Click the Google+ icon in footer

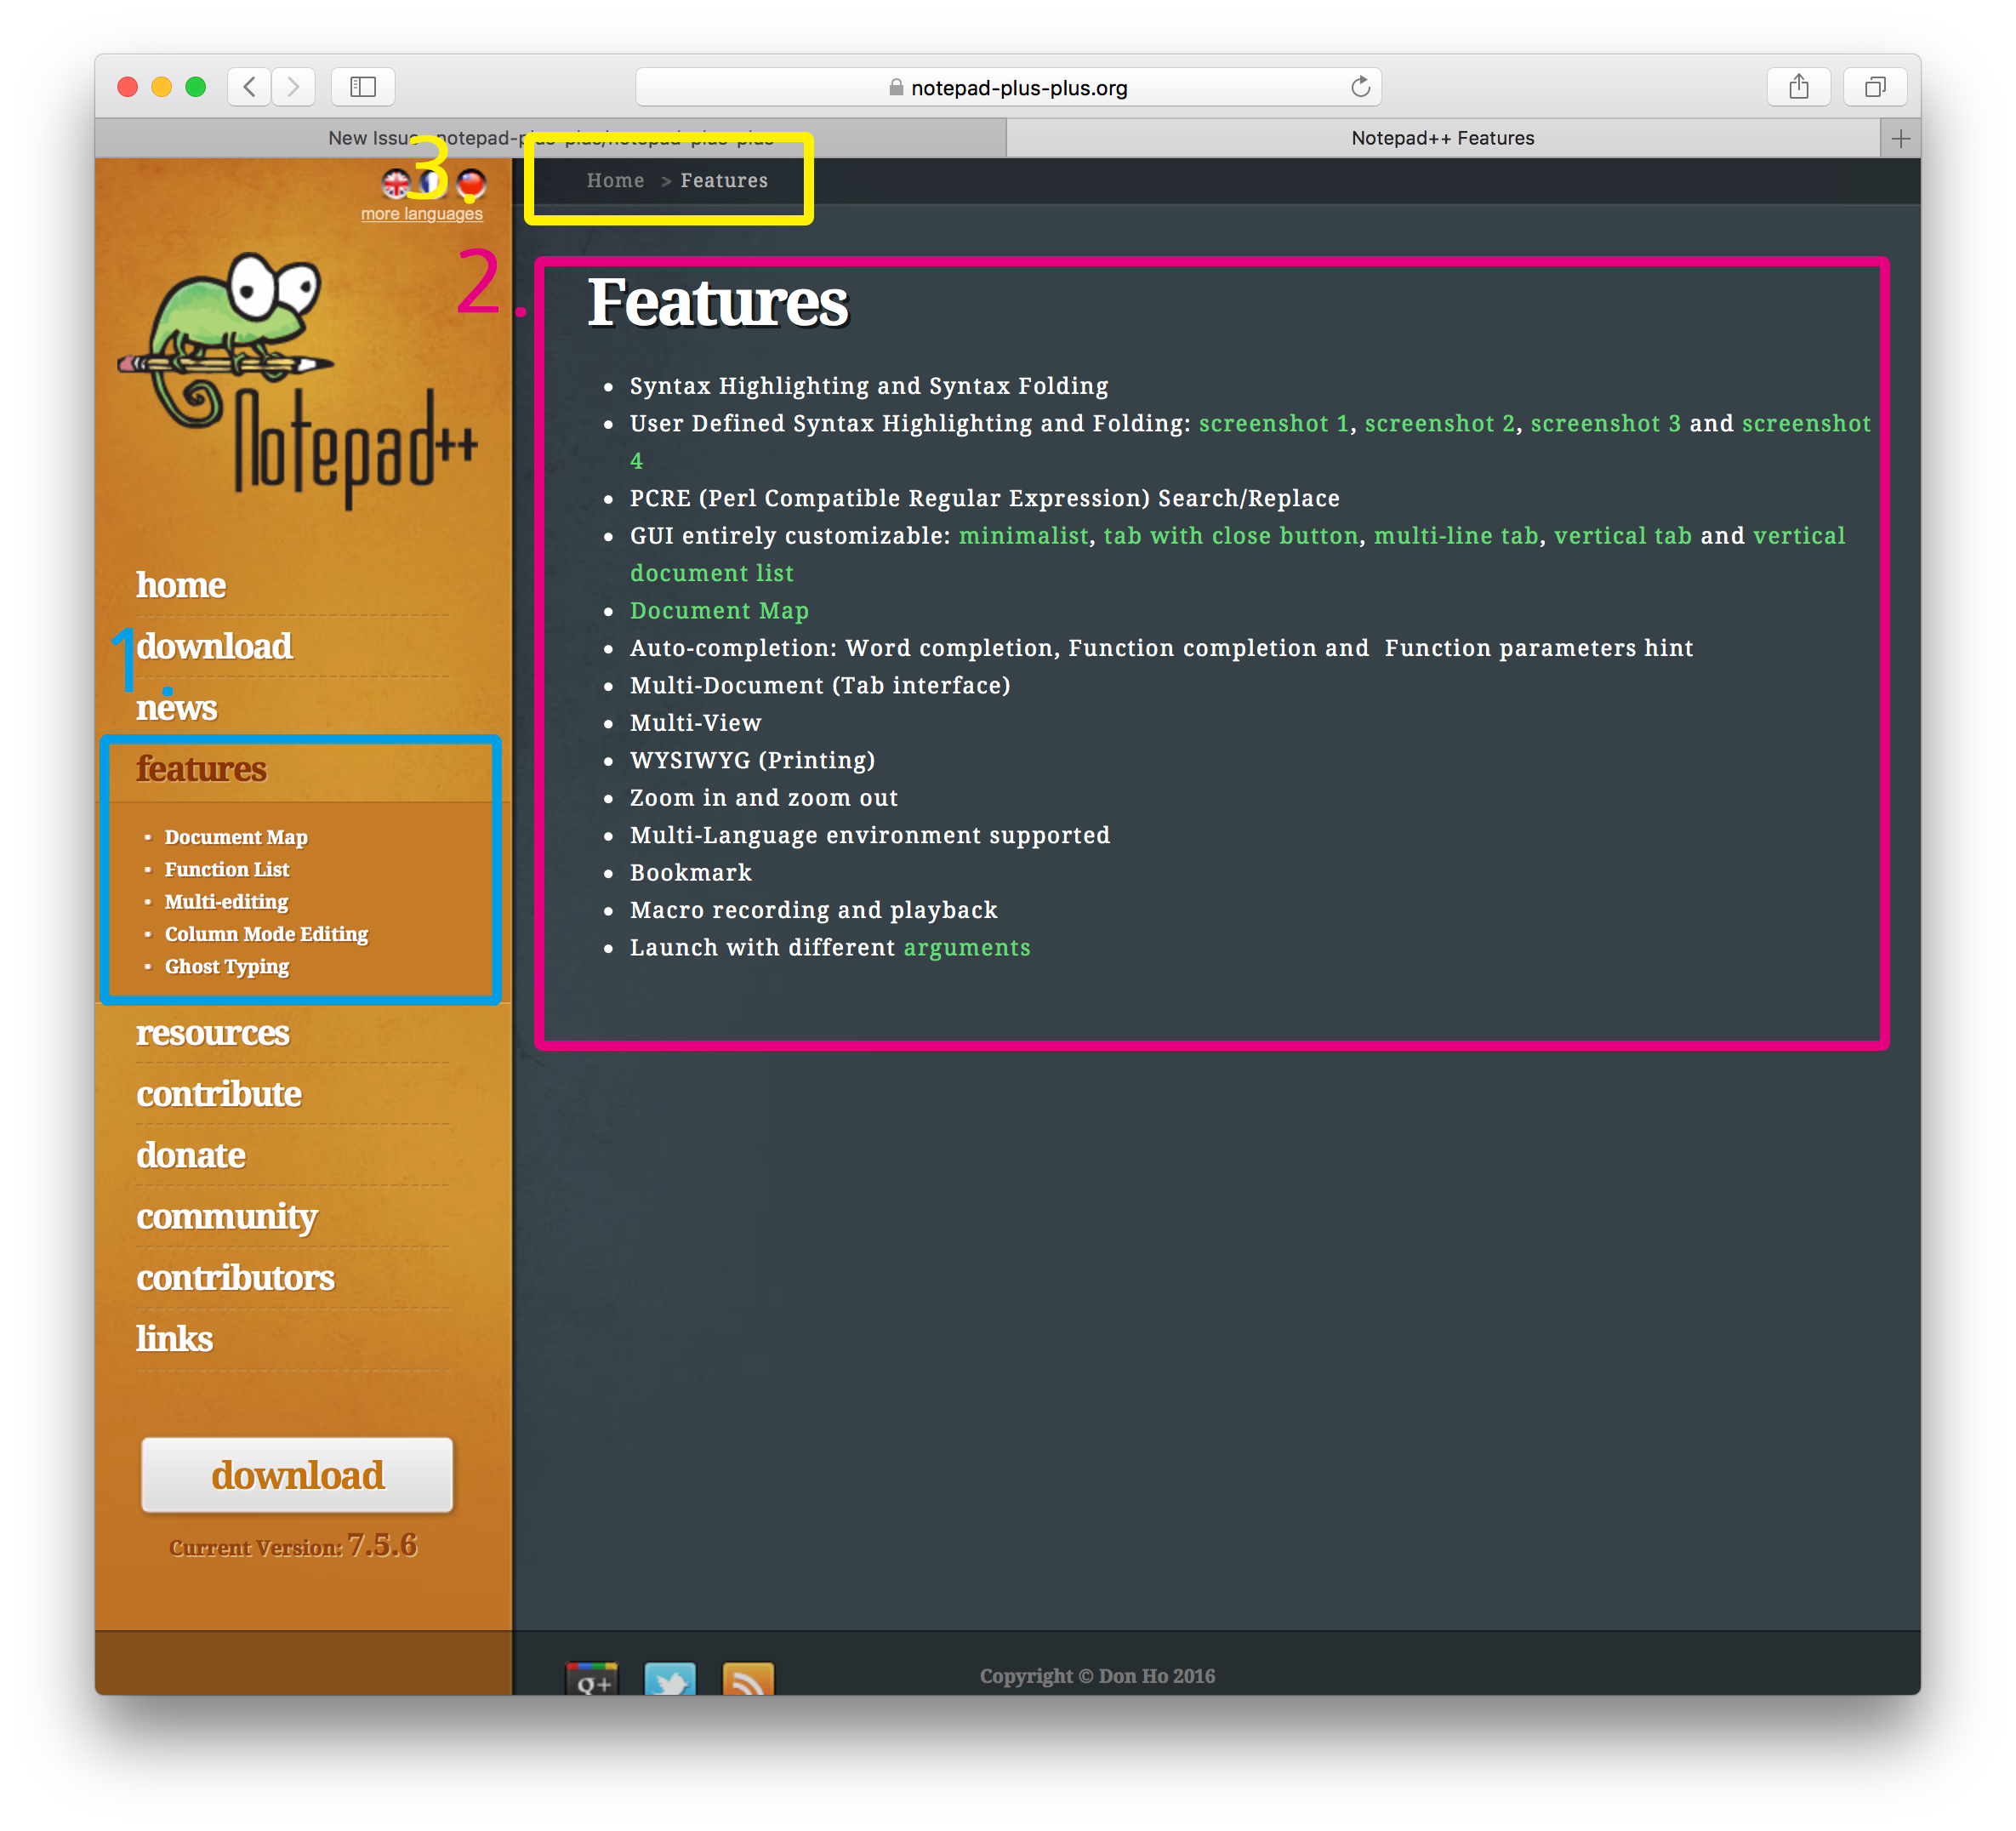[x=592, y=1679]
